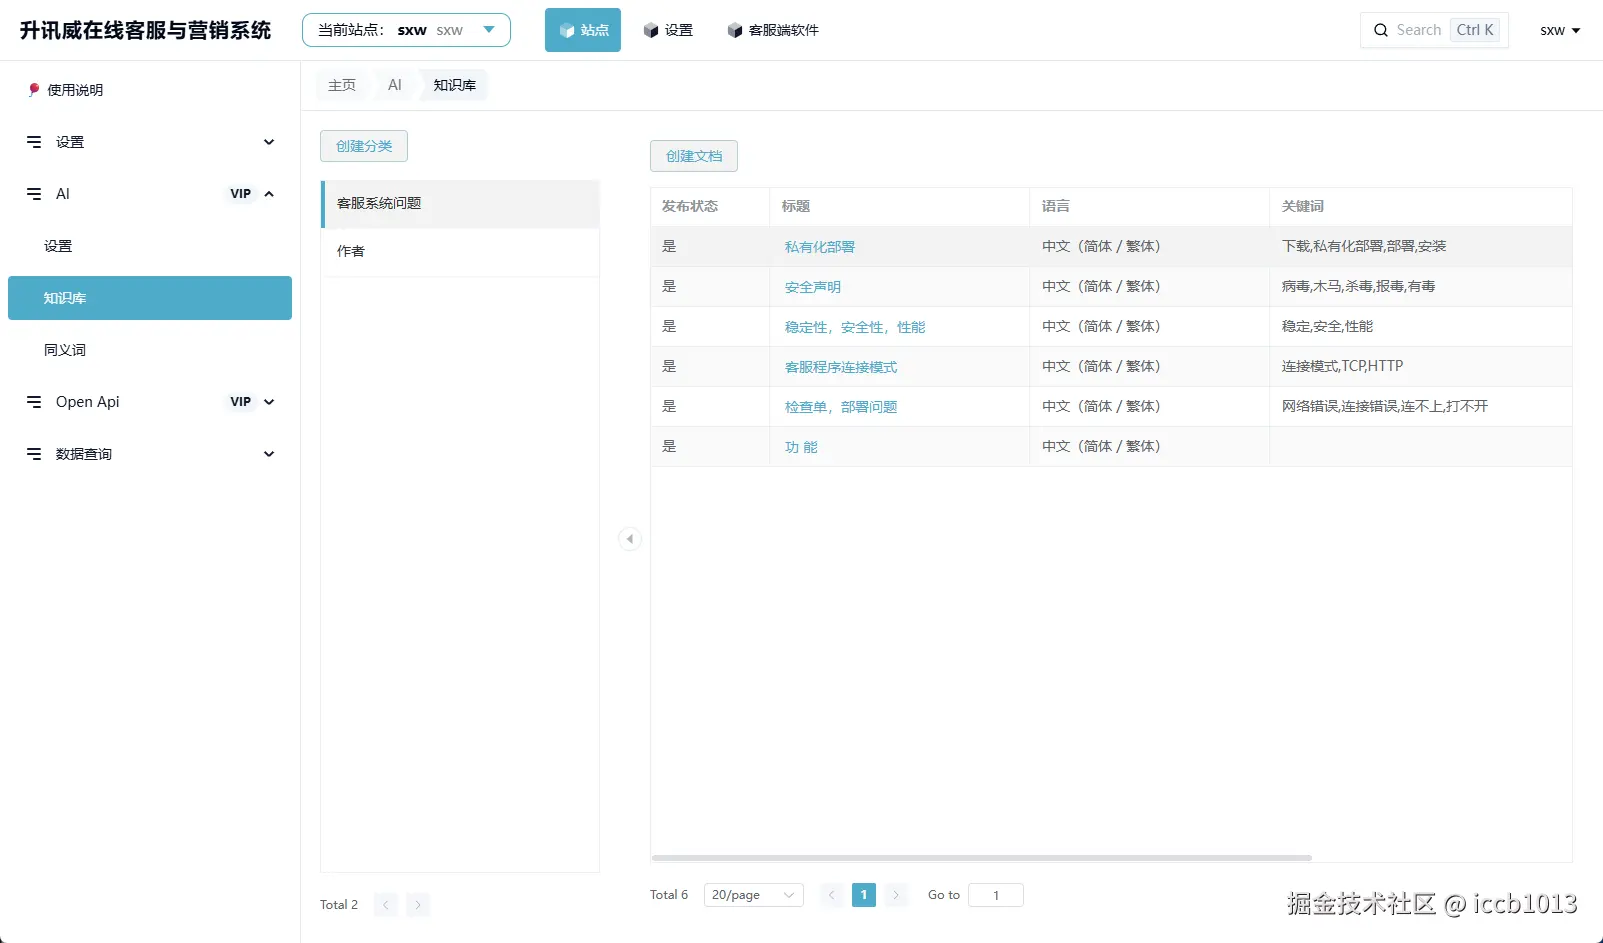The height and width of the screenshot is (943, 1603).
Task: Switch to 主页 breadcrumb tab
Action: (342, 85)
